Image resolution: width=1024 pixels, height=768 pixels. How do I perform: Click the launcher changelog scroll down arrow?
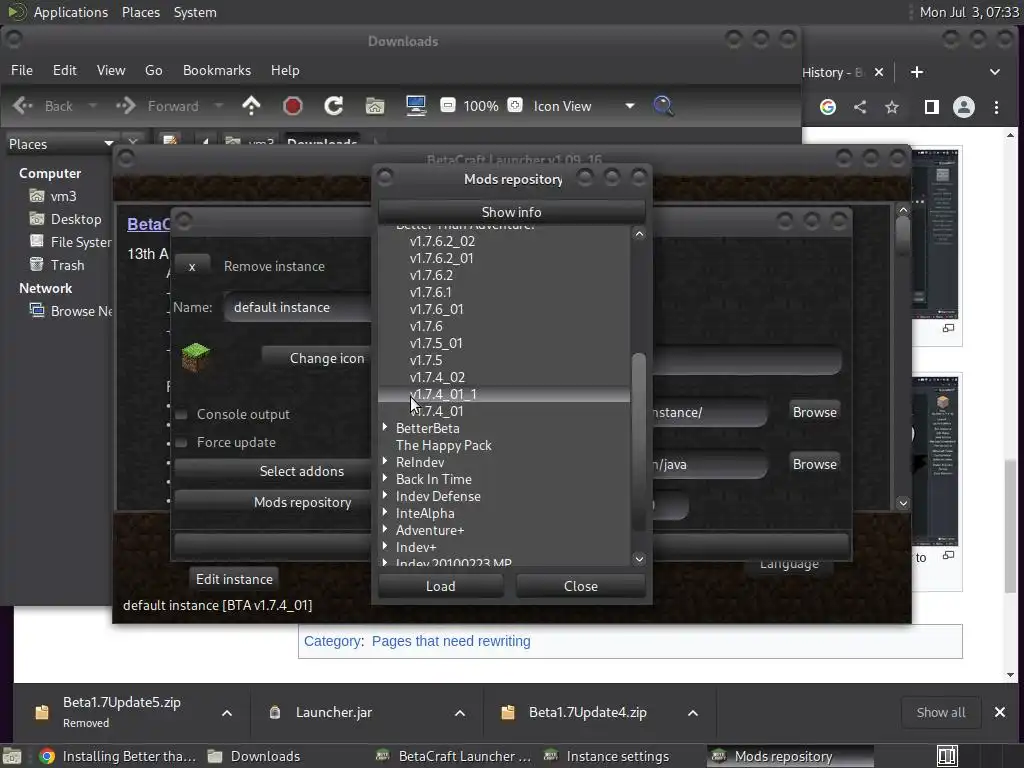click(x=903, y=503)
